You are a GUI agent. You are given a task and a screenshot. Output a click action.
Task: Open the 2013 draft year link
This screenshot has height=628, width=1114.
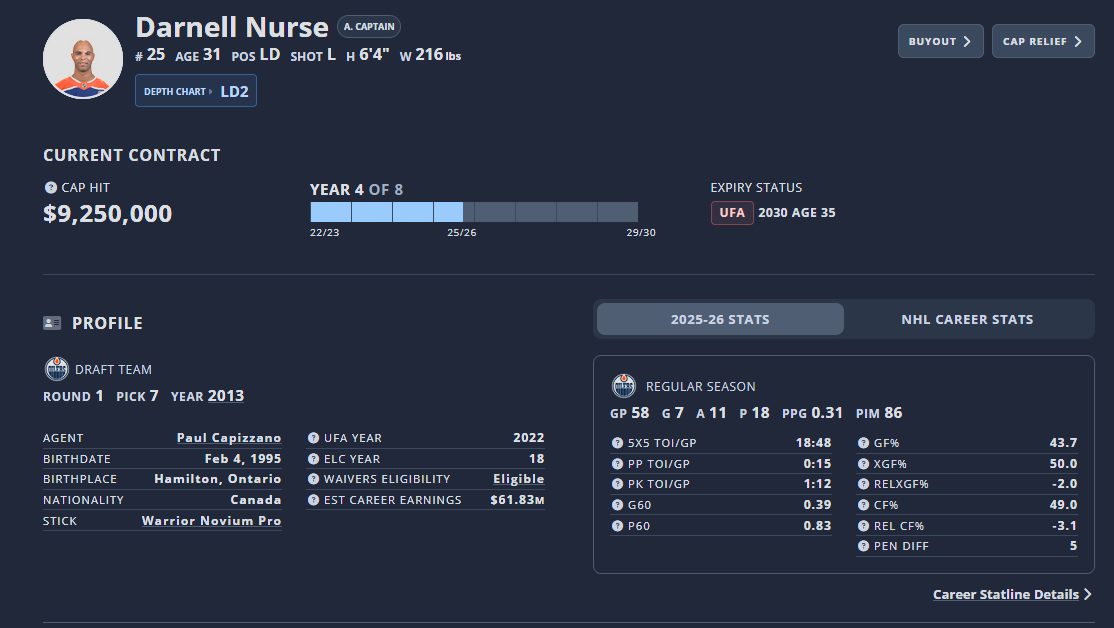click(225, 396)
